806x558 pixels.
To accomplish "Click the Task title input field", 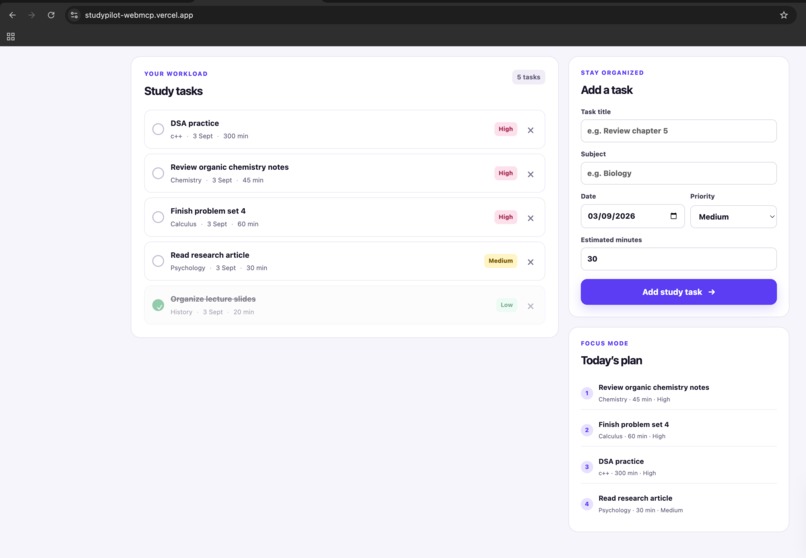I will coord(679,131).
